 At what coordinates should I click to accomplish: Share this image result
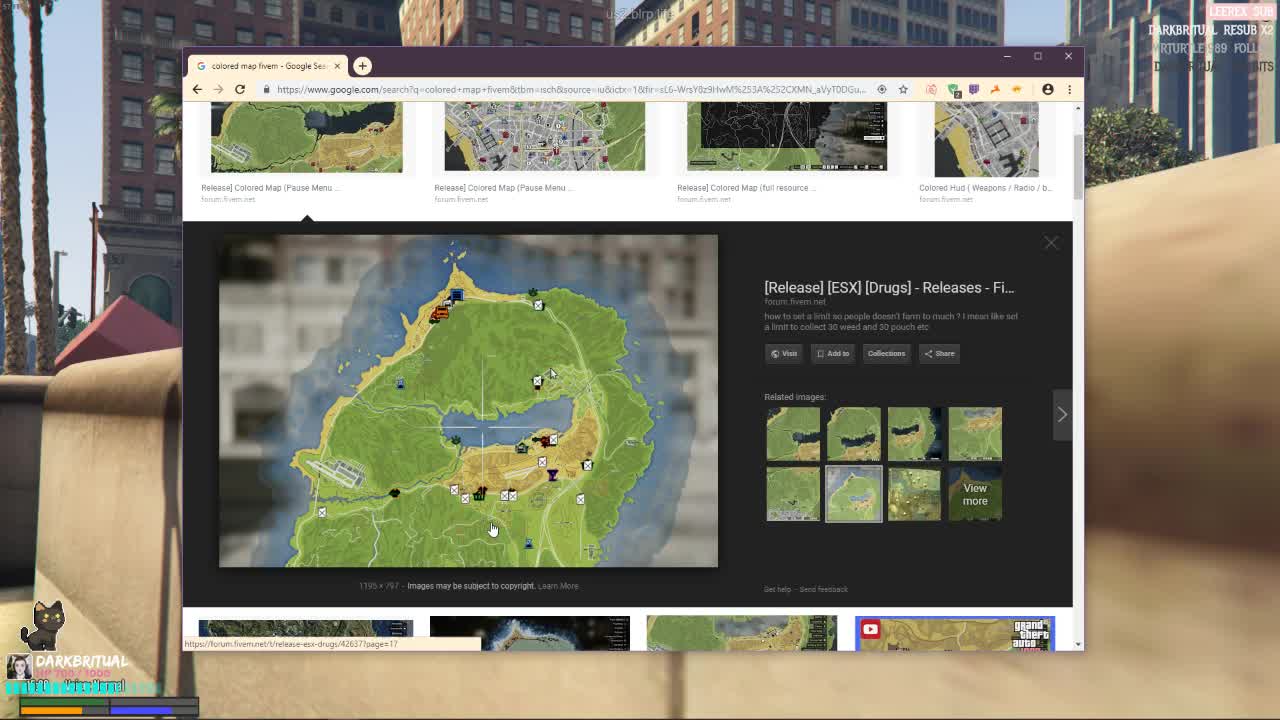click(x=939, y=353)
